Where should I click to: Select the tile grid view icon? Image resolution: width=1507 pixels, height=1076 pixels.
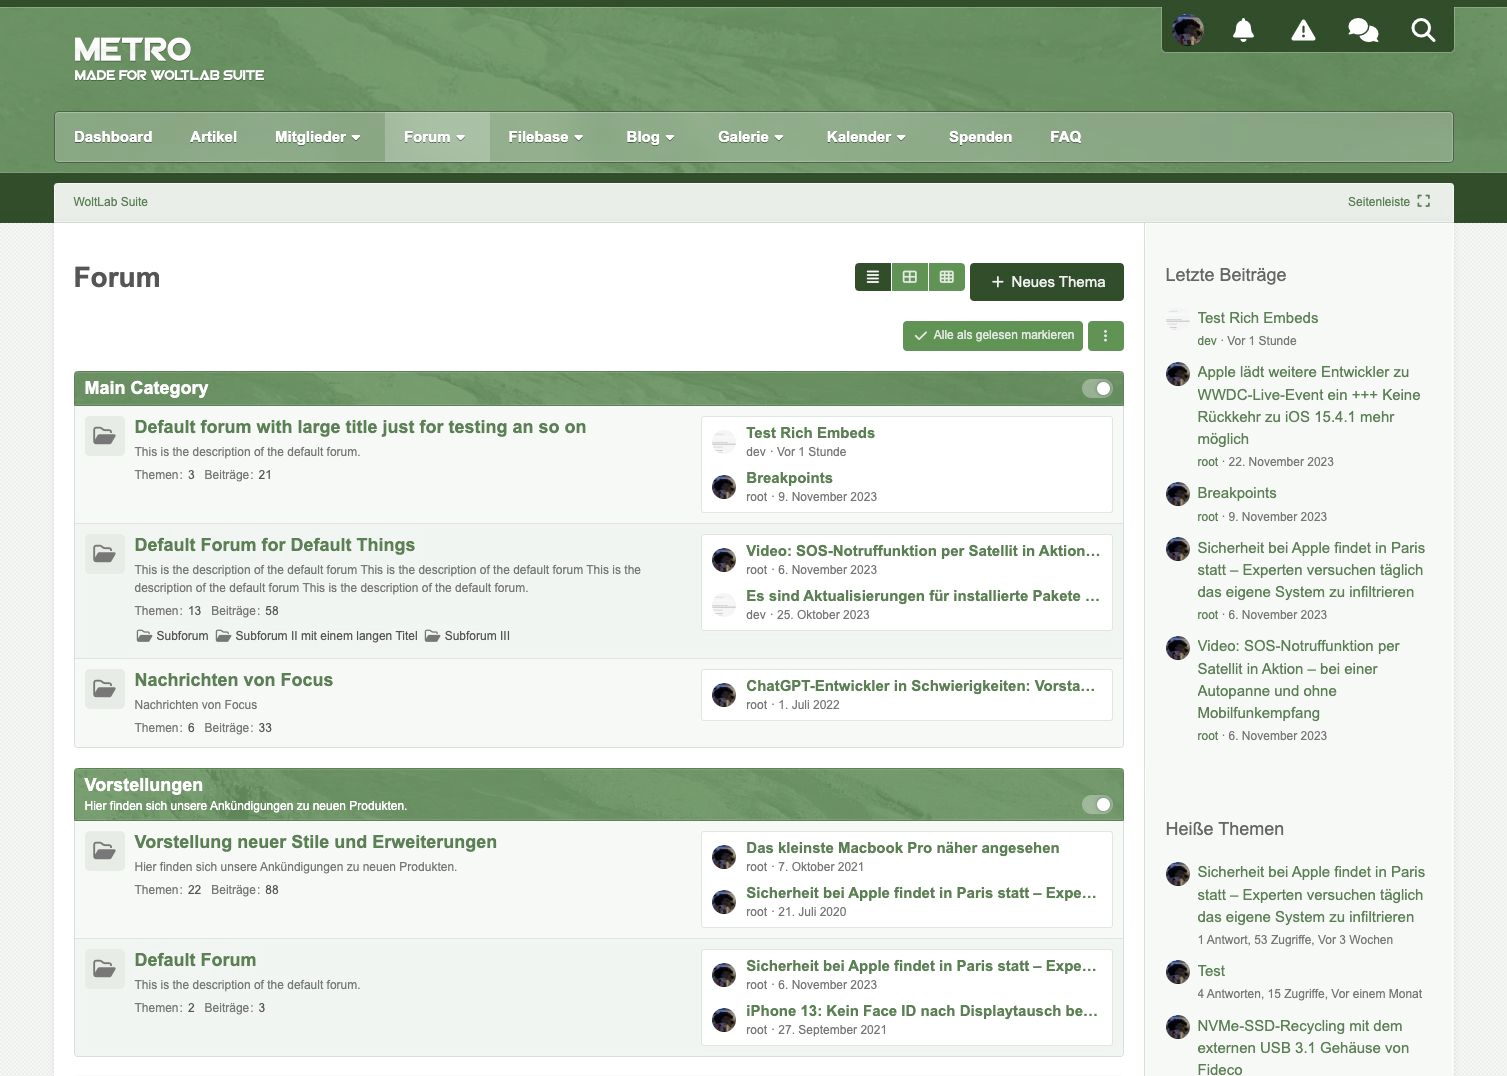(910, 277)
